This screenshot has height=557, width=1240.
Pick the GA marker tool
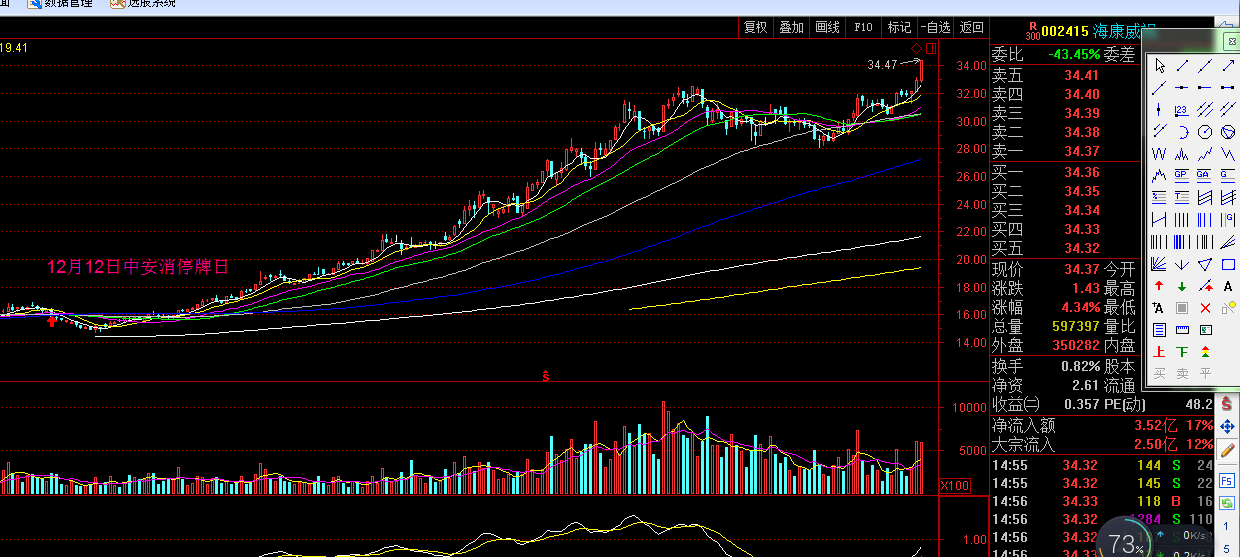(1205, 174)
